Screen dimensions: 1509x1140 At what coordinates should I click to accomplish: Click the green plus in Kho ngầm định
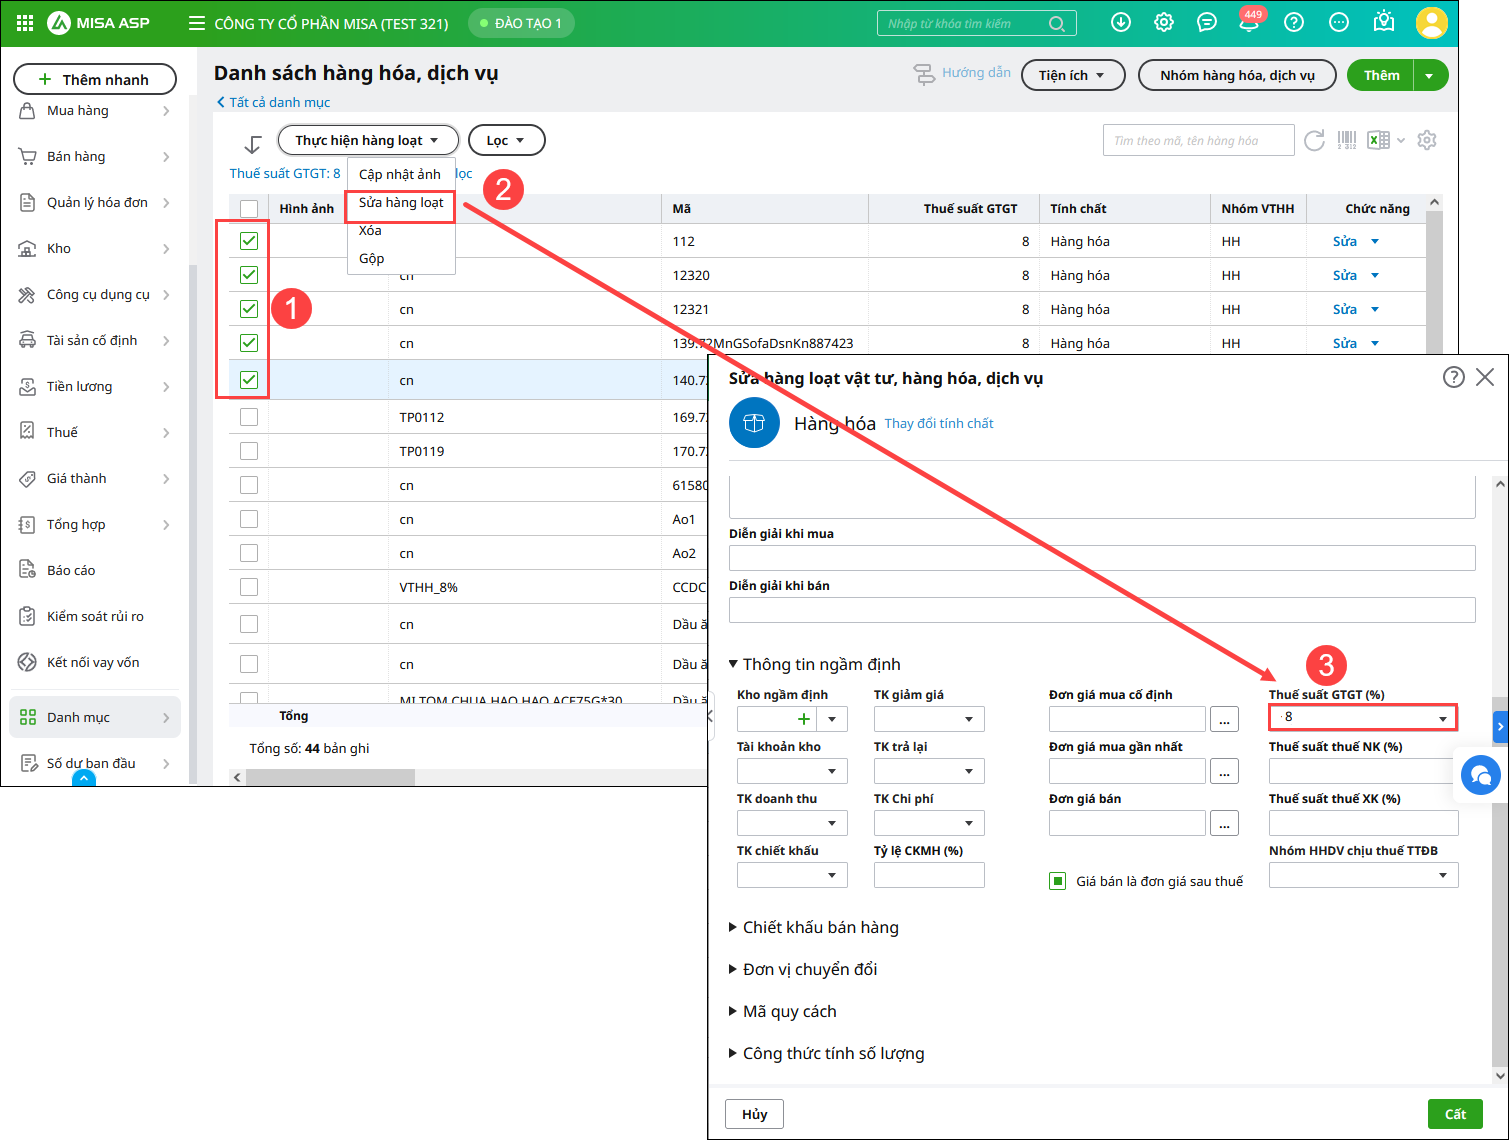click(803, 719)
